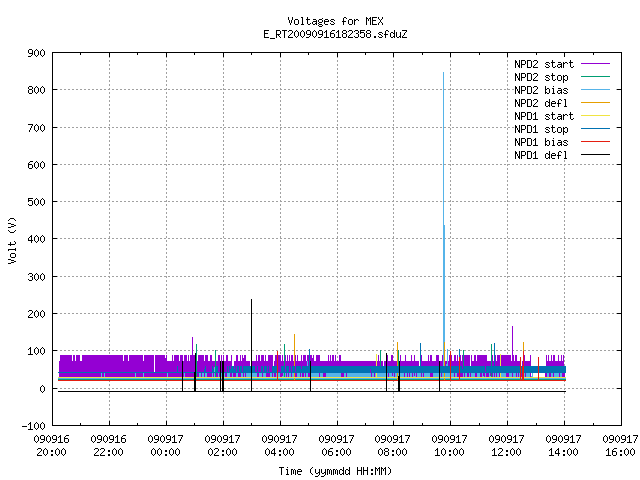Image resolution: width=640 pixels, height=480 pixels.
Task: Click the '090917 06:00' time tick label
Action: [x=336, y=446]
